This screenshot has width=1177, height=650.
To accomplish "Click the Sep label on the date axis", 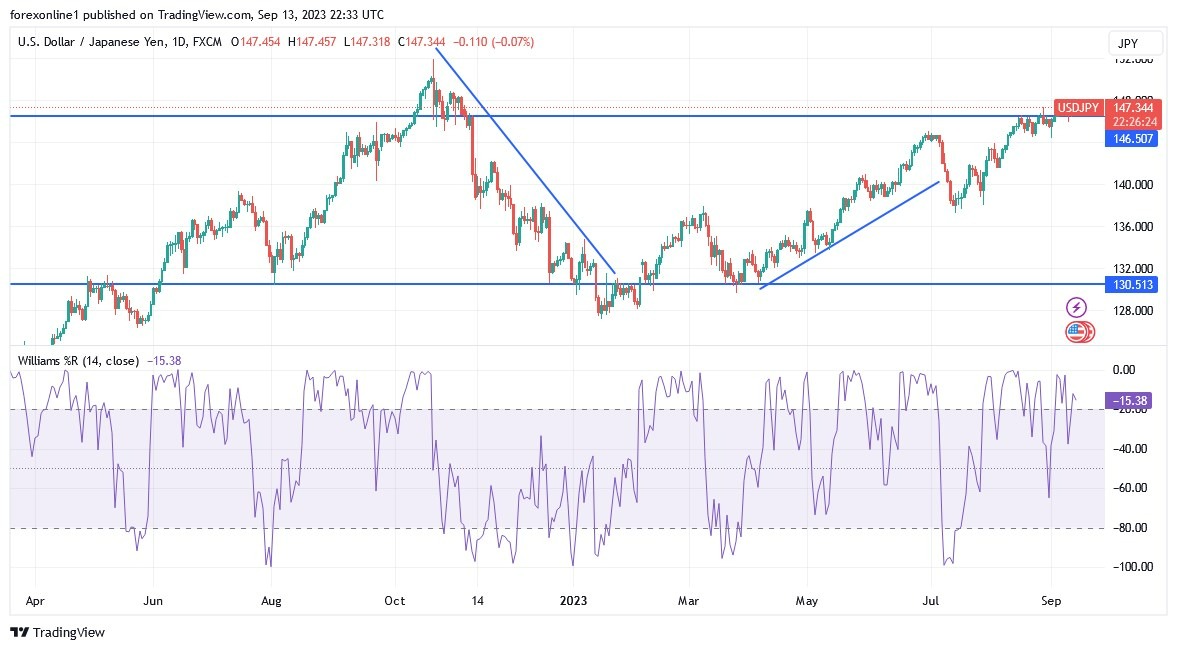I will click(1050, 601).
